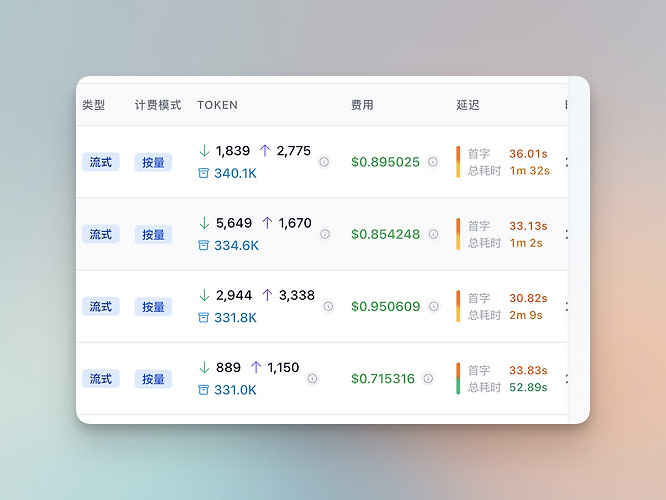This screenshot has height=500, width=666.
Task: Click cache icon next to 340.1K
Action: click(x=203, y=173)
